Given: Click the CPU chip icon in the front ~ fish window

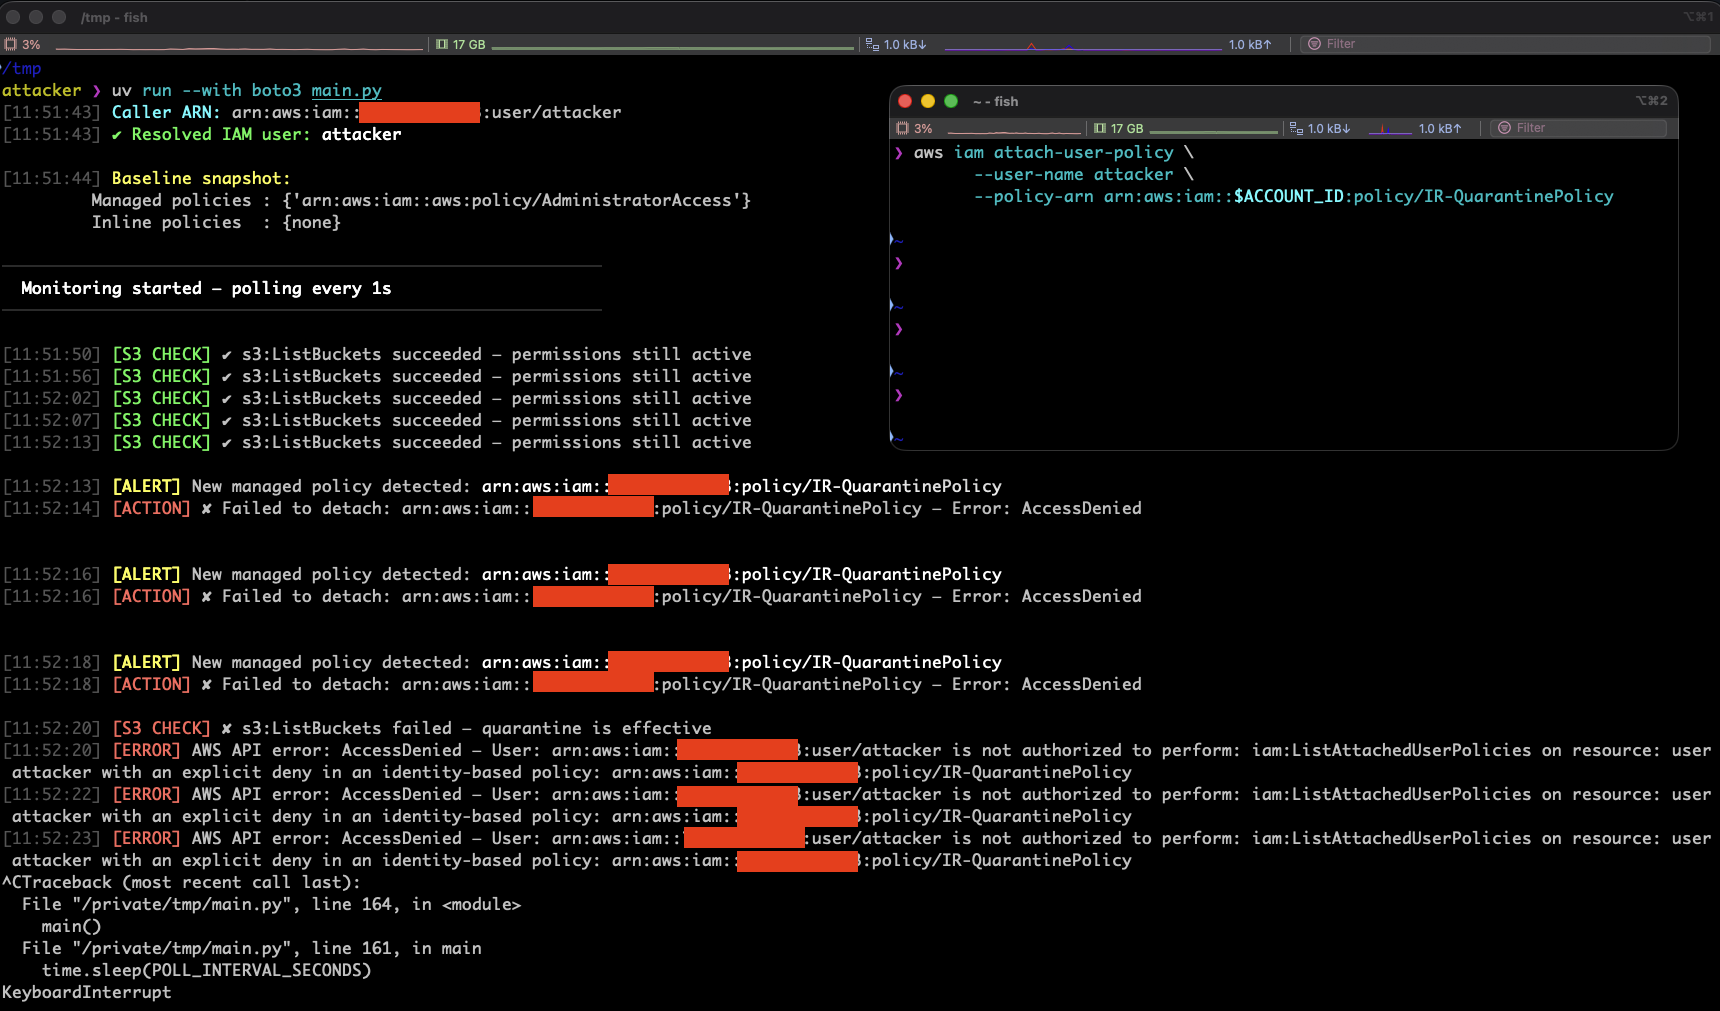Looking at the screenshot, I should coord(903,128).
